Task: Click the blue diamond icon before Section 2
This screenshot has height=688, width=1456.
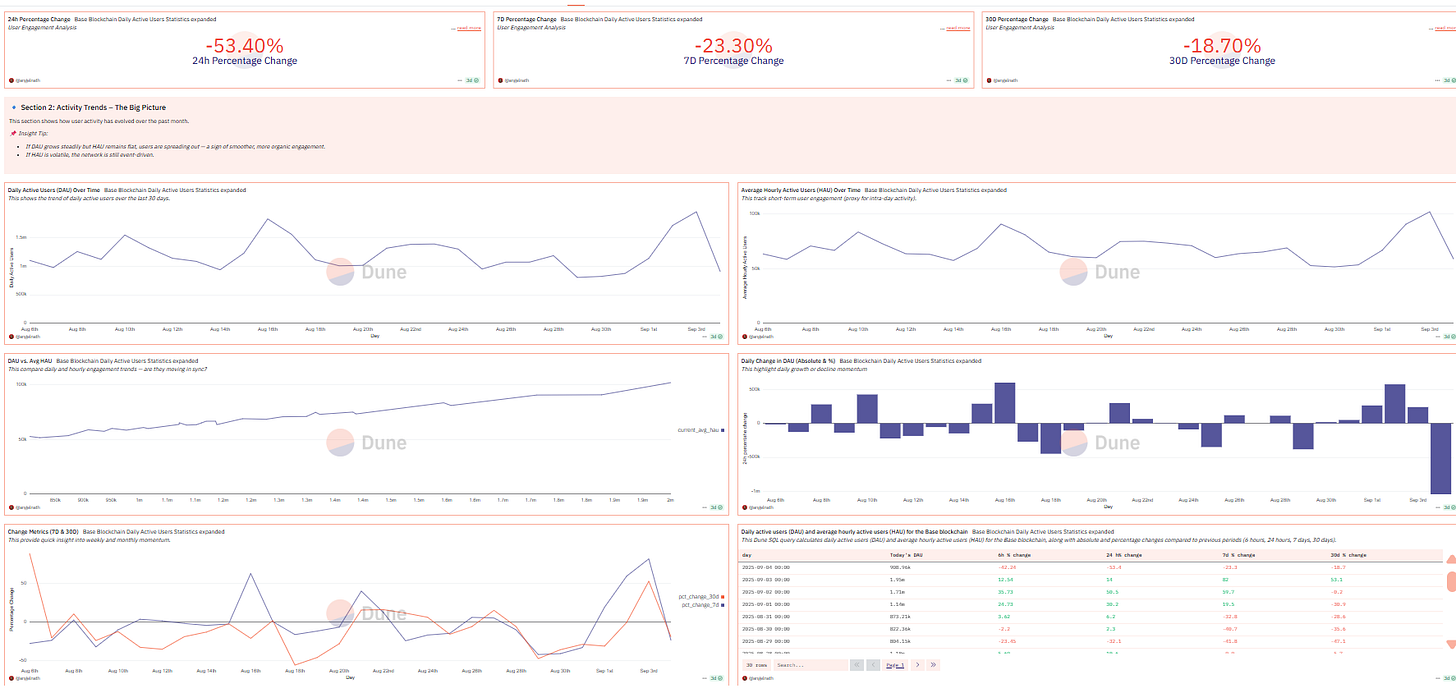Action: pos(13,107)
